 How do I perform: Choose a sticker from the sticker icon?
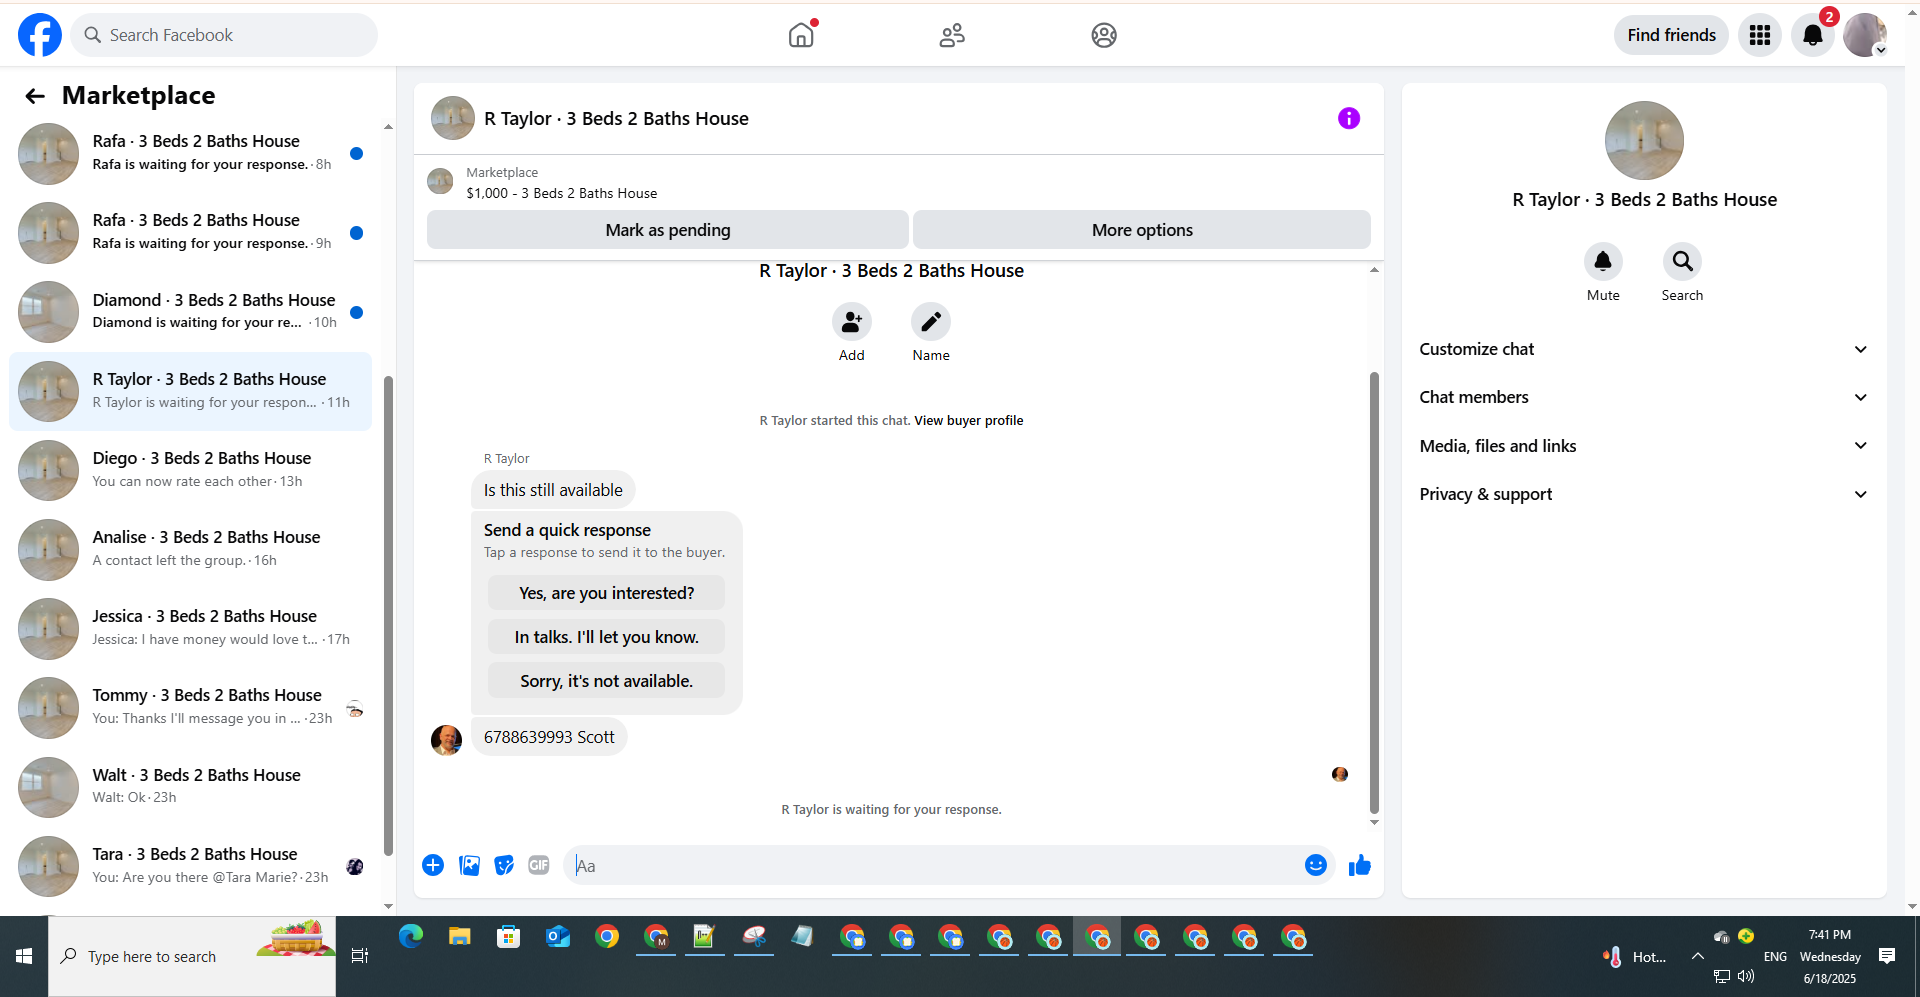[x=504, y=865]
